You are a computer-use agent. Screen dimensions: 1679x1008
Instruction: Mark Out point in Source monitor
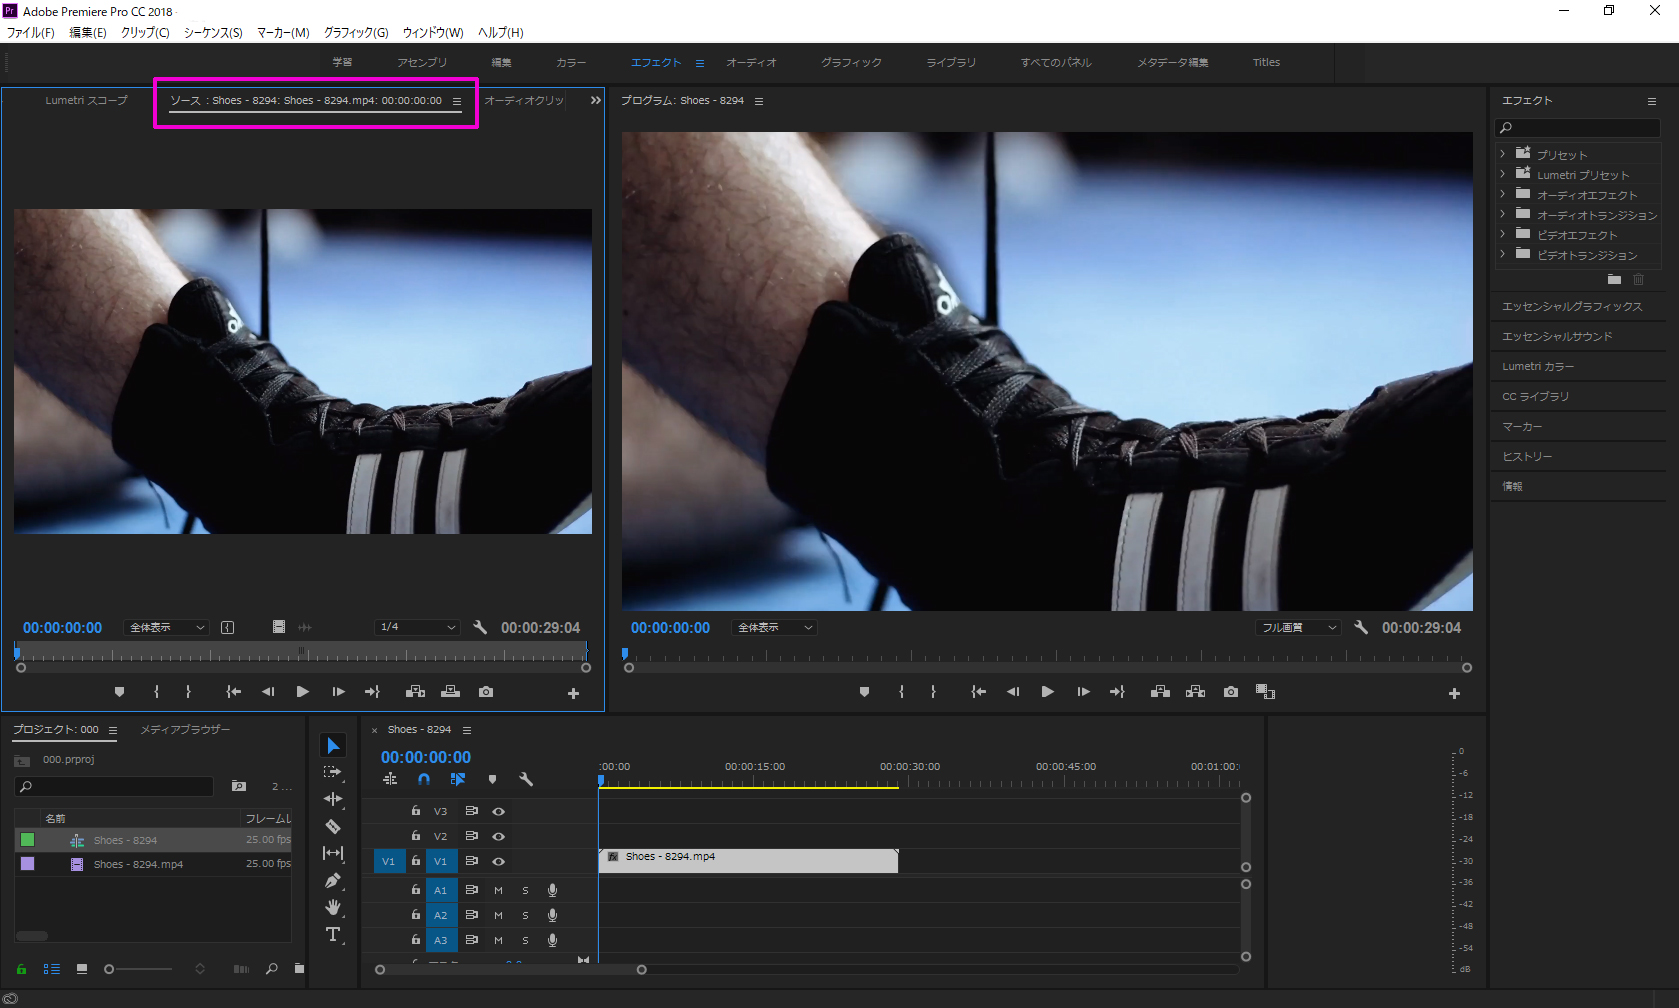[188, 692]
